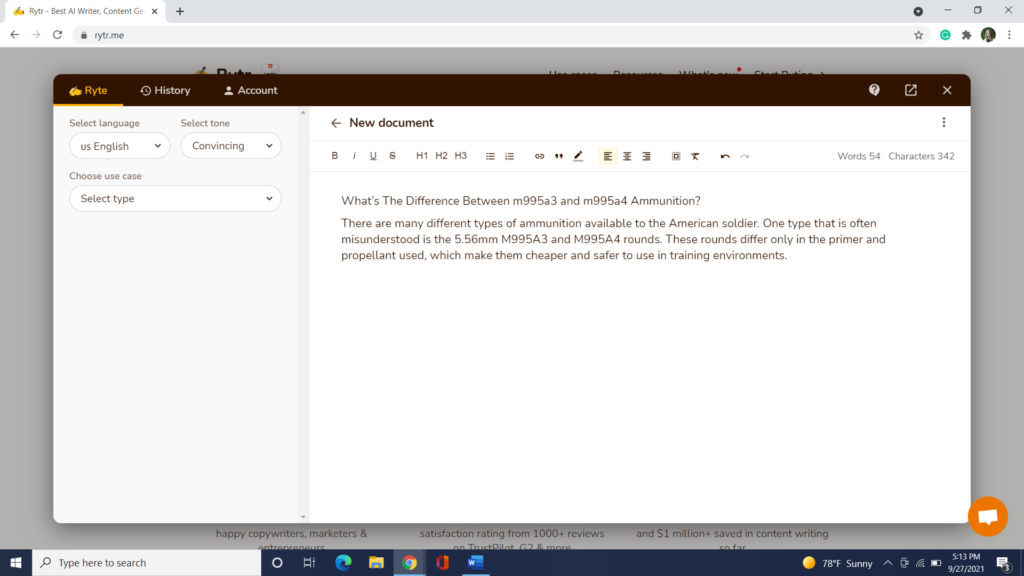Insert a bulleted list

pyautogui.click(x=490, y=156)
